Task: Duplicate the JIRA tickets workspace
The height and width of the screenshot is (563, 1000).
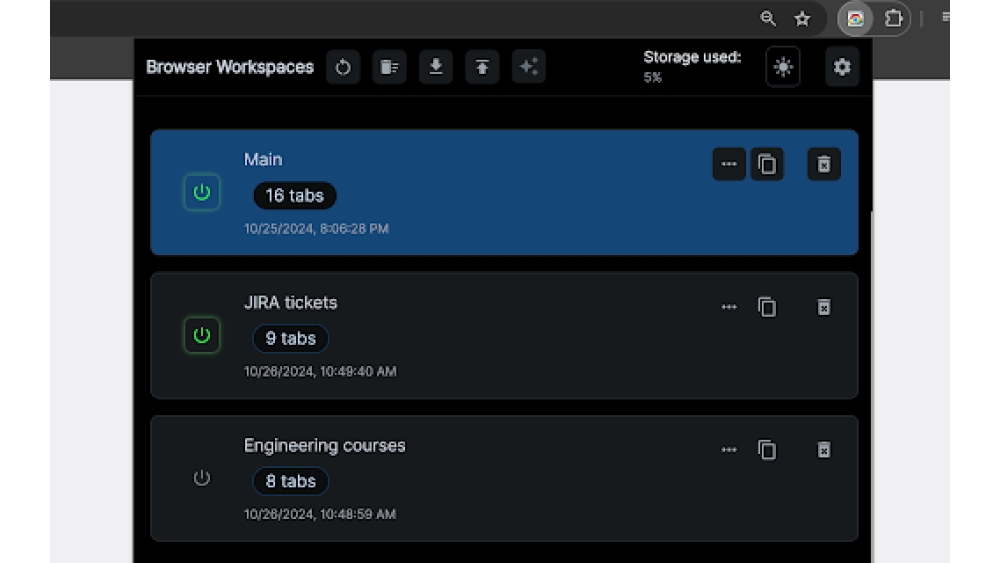Action: [x=767, y=307]
